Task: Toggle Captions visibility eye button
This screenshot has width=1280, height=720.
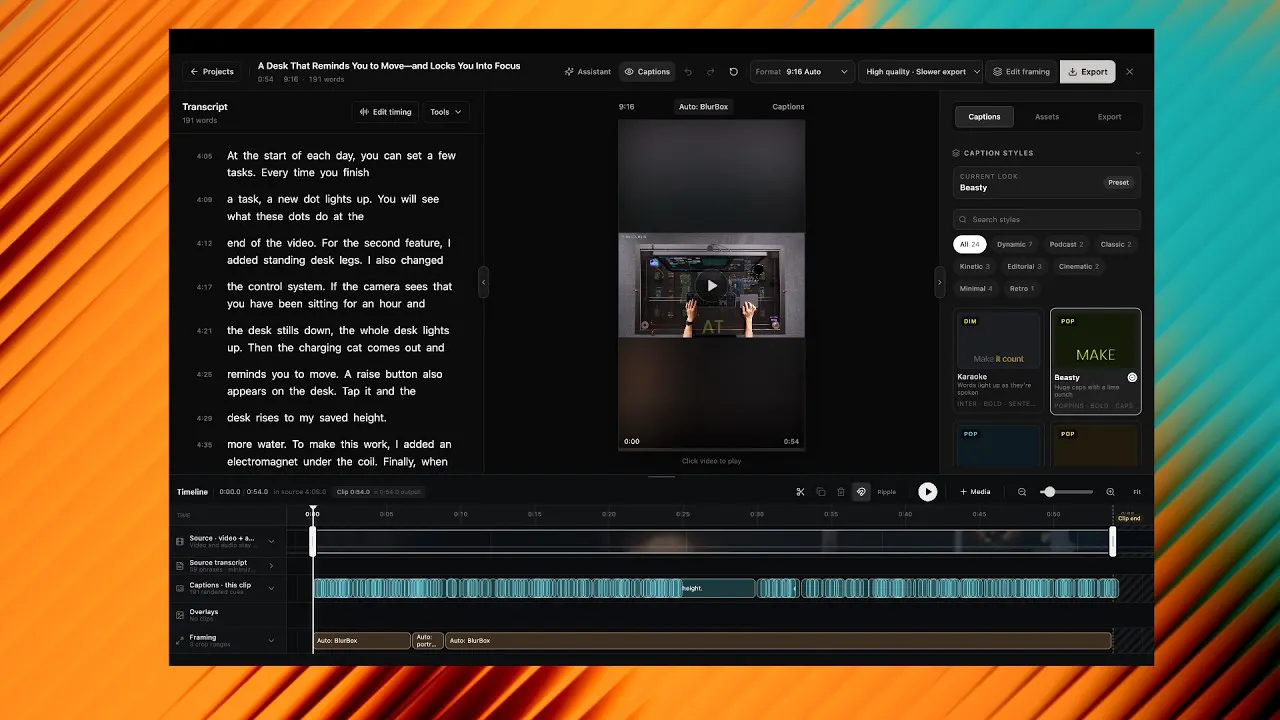Action: 647,72
